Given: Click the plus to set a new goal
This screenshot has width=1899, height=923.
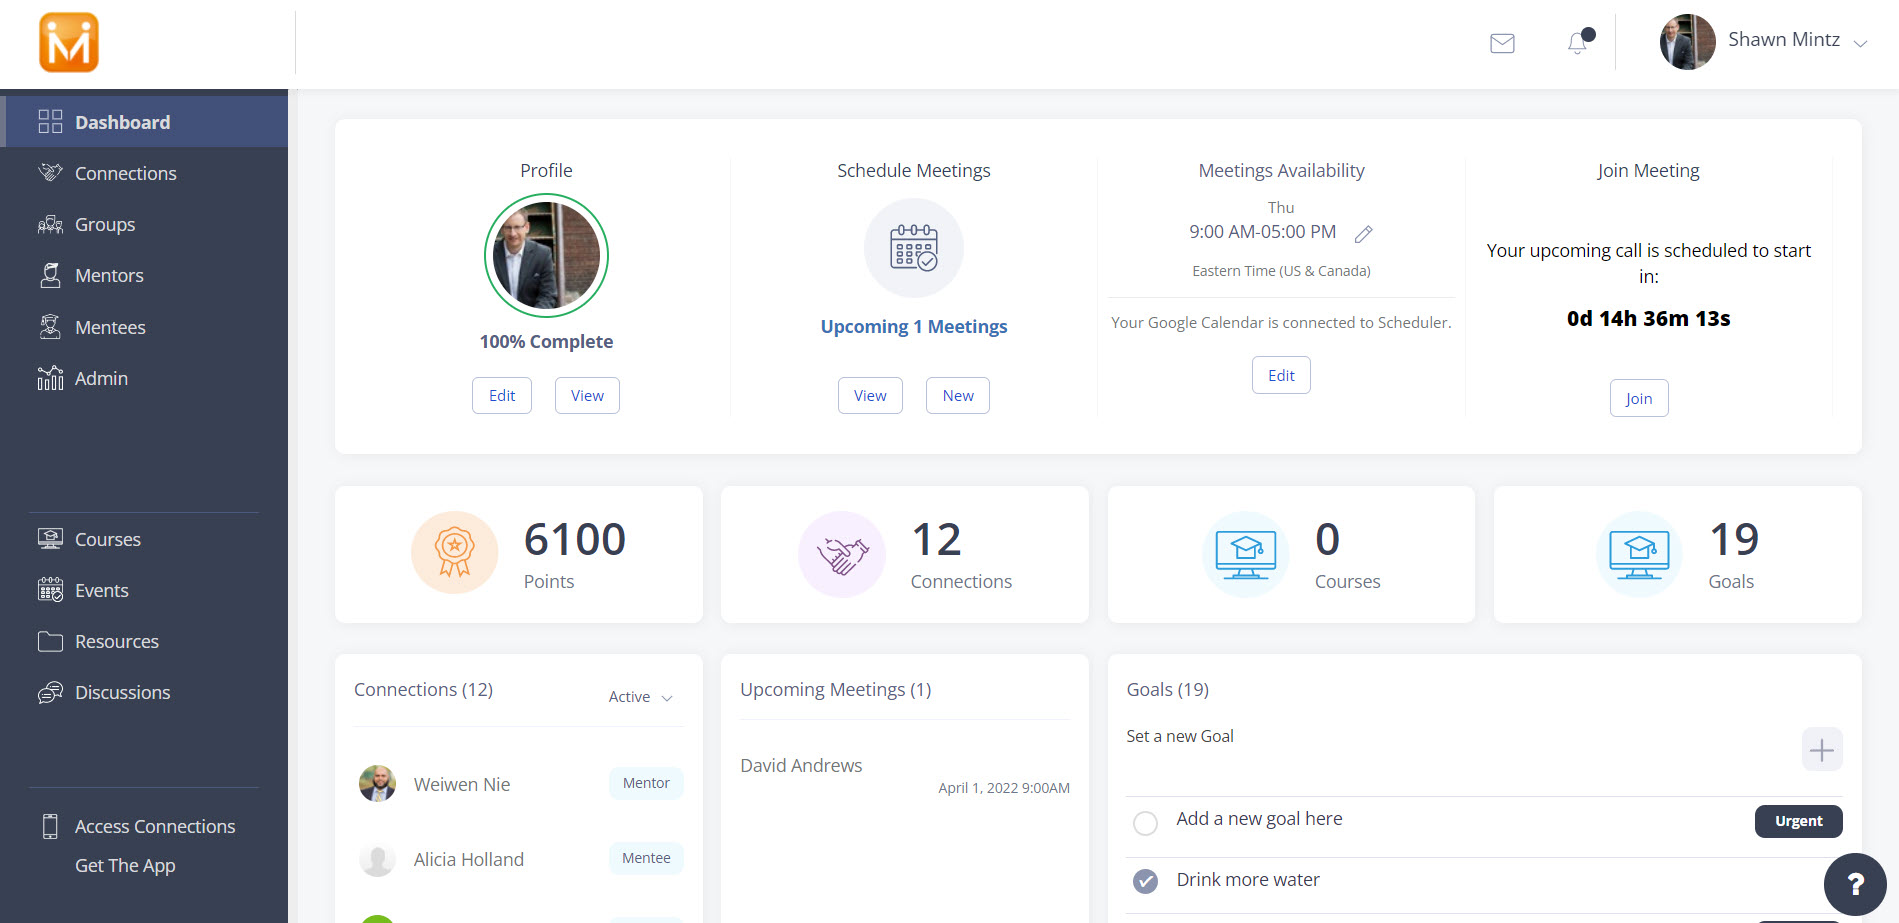Looking at the screenshot, I should [1822, 749].
